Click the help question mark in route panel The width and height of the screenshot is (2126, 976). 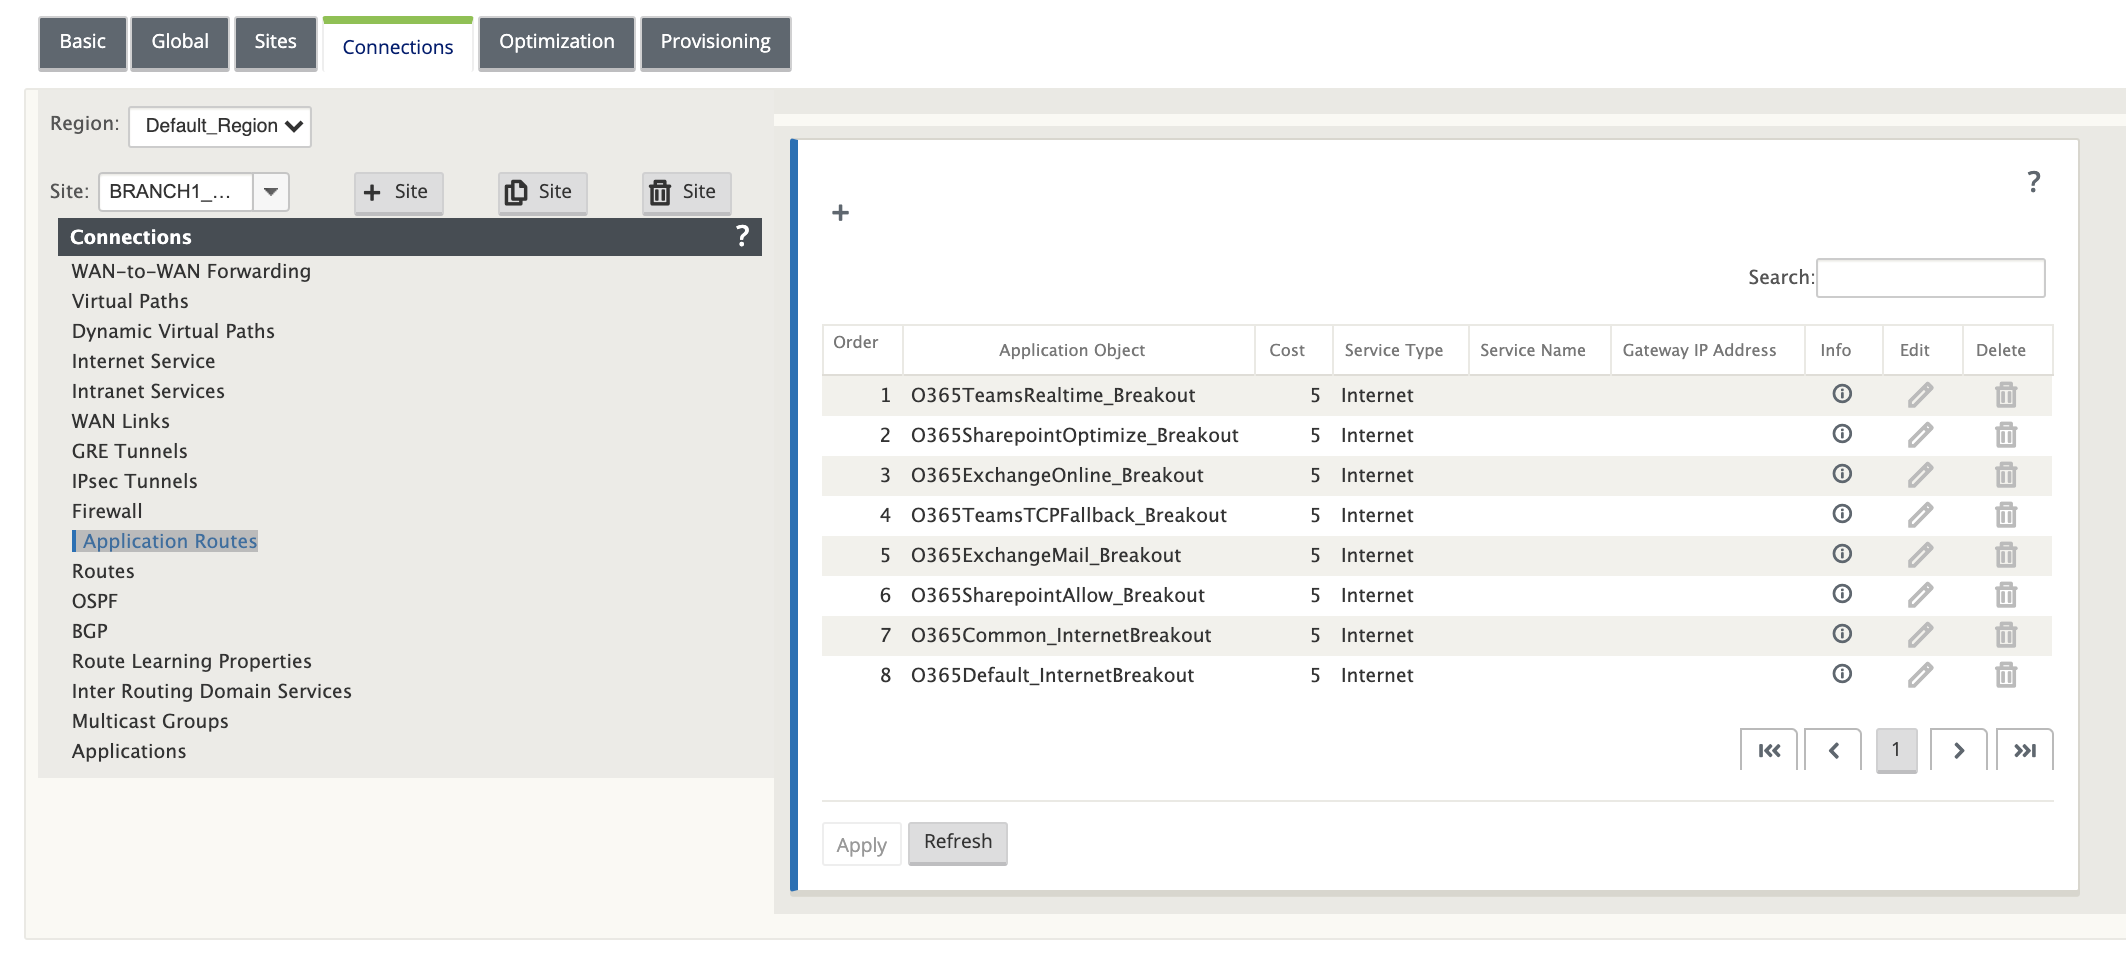tap(2033, 182)
